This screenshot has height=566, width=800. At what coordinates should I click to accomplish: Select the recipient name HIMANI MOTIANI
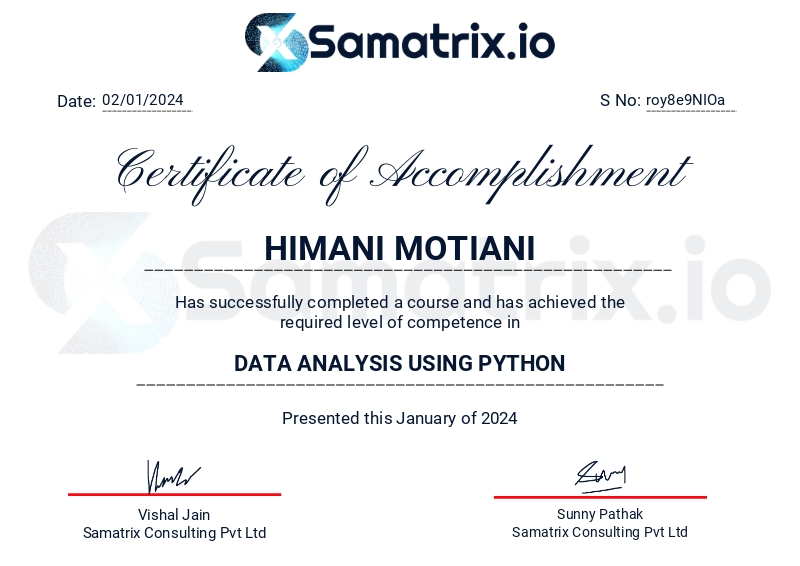(x=400, y=248)
